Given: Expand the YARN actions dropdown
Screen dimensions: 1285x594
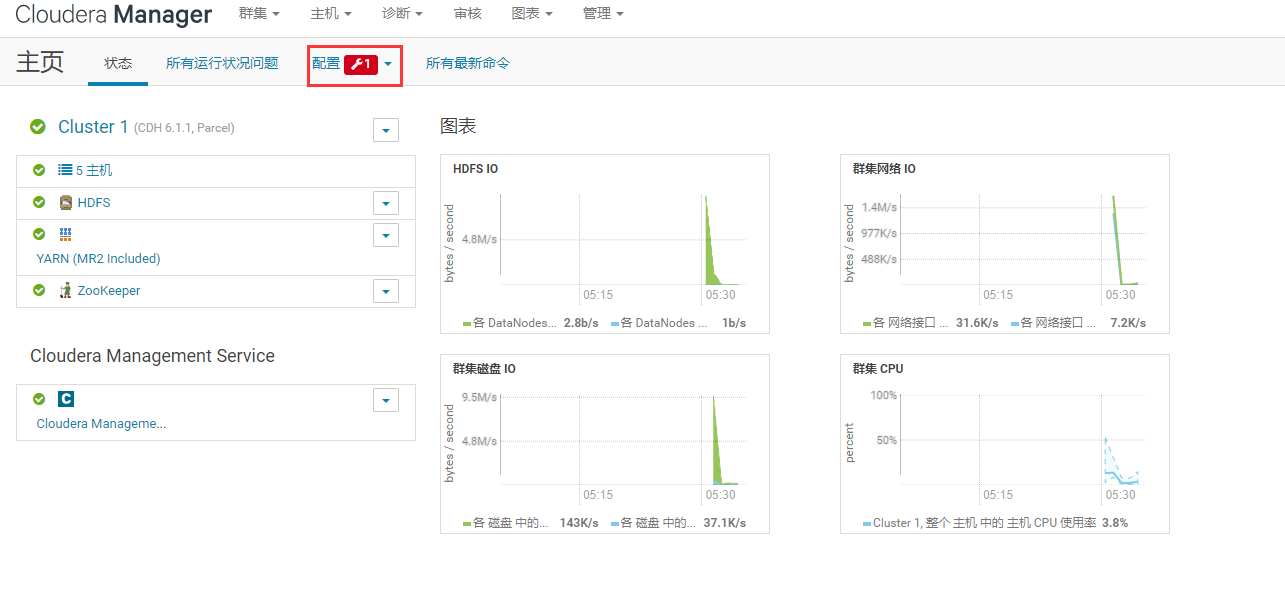Looking at the screenshot, I should coord(386,235).
